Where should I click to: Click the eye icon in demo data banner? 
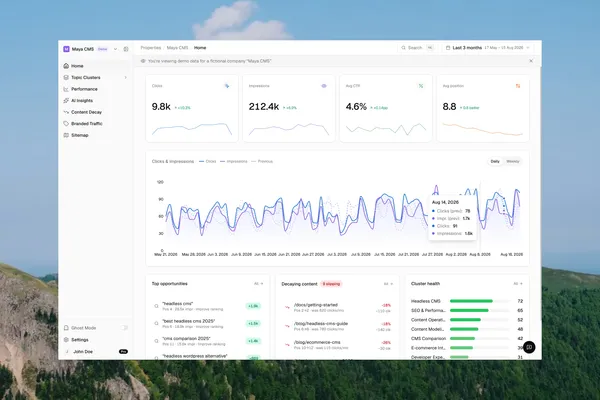[x=143, y=61]
